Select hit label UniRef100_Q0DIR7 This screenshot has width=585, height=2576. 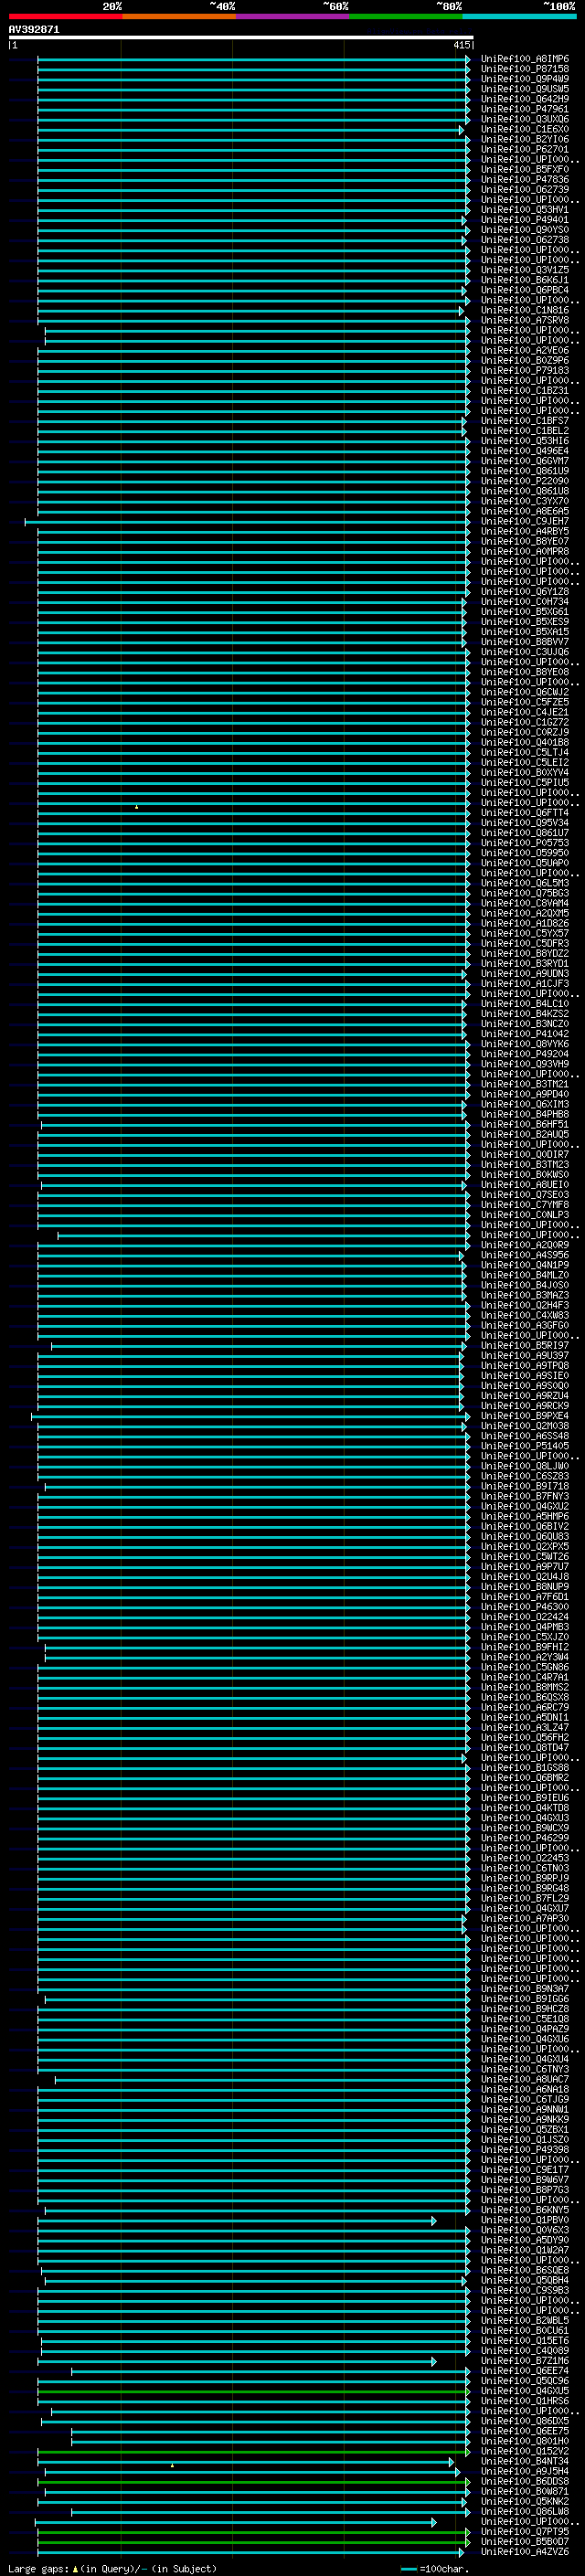525,1154
